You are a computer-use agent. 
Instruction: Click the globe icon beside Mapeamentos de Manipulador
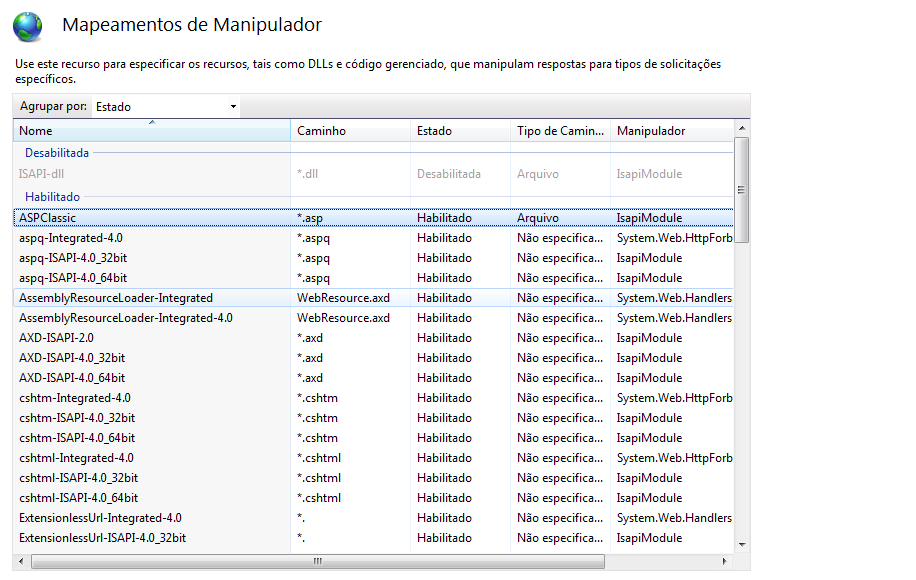(x=28, y=26)
